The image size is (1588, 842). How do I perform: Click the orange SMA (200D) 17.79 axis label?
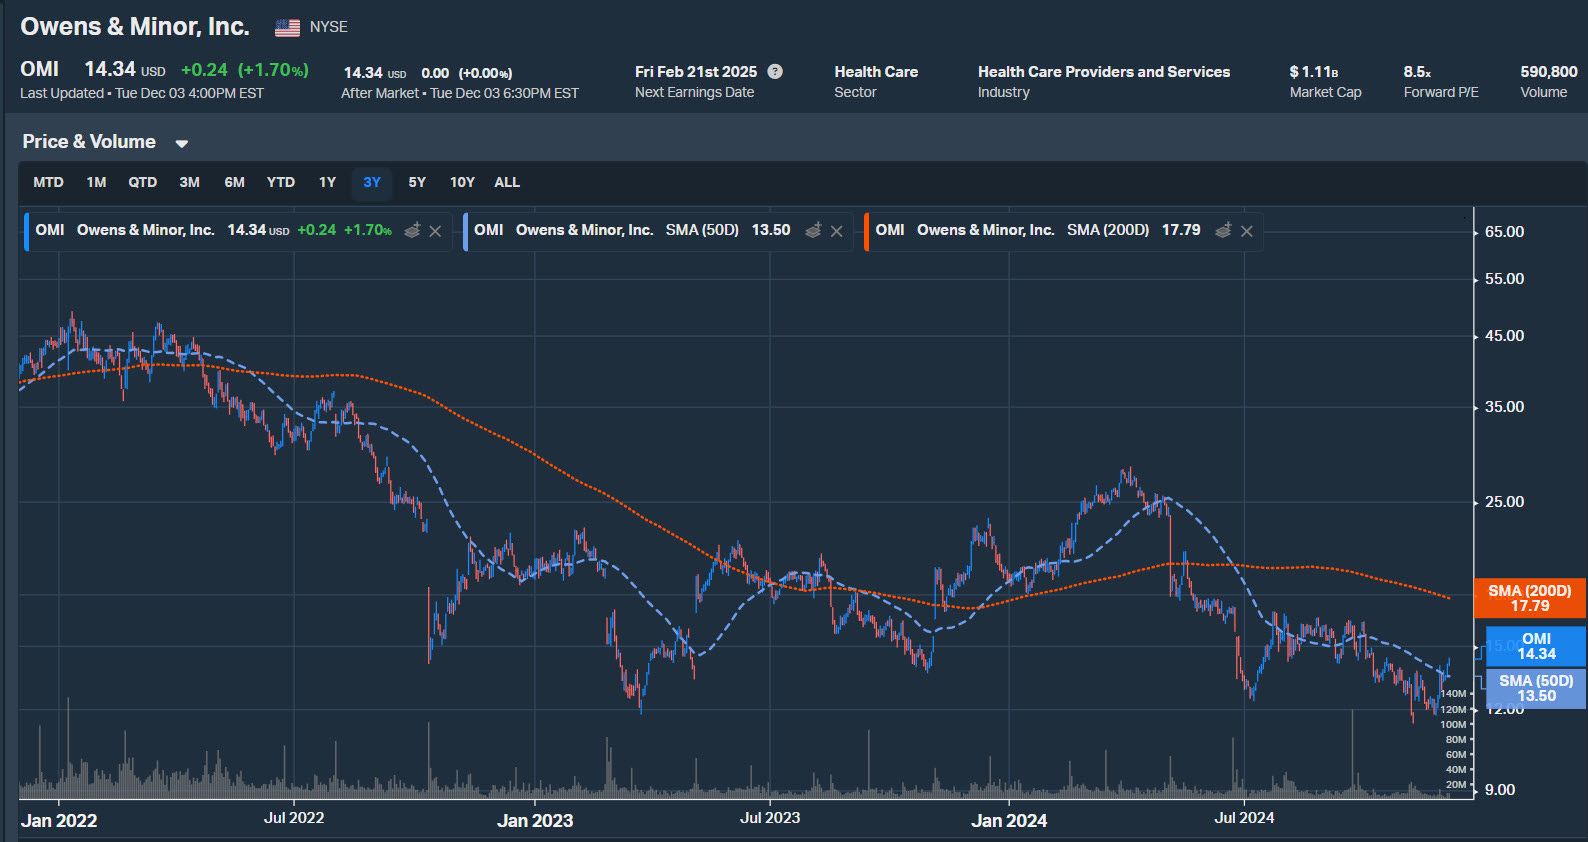[x=1529, y=598]
